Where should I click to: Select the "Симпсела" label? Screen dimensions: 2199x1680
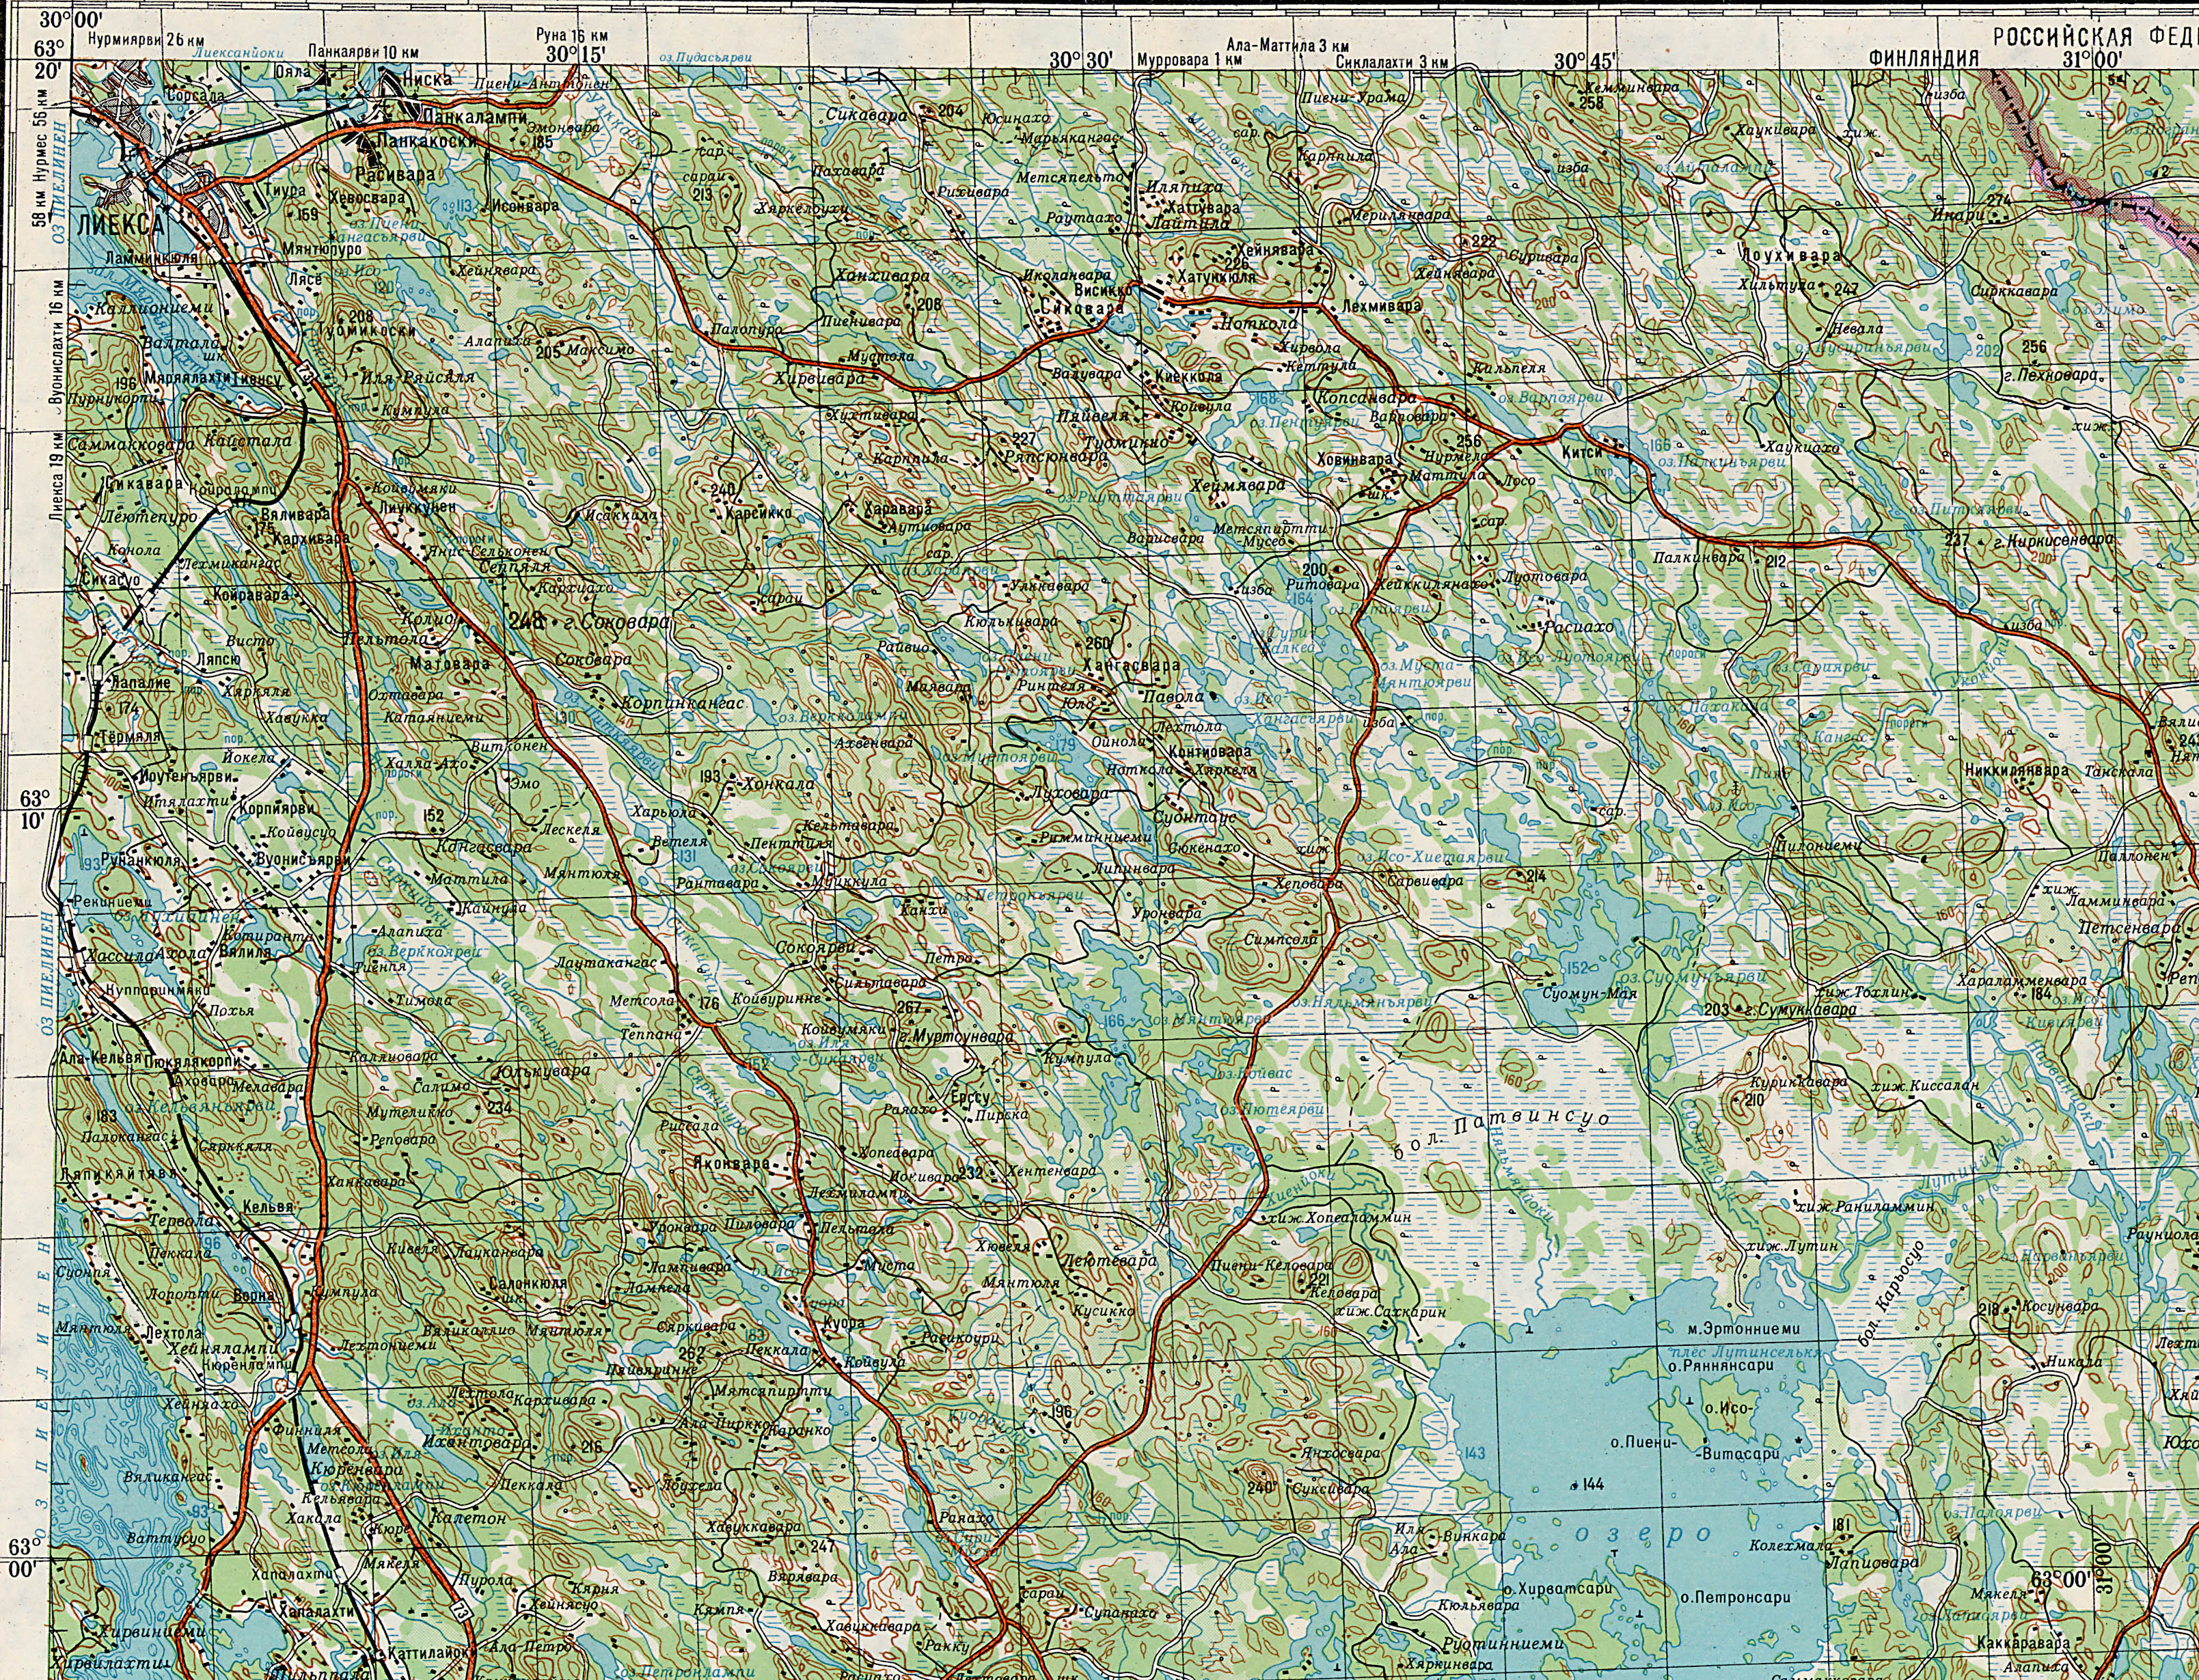[1281, 941]
